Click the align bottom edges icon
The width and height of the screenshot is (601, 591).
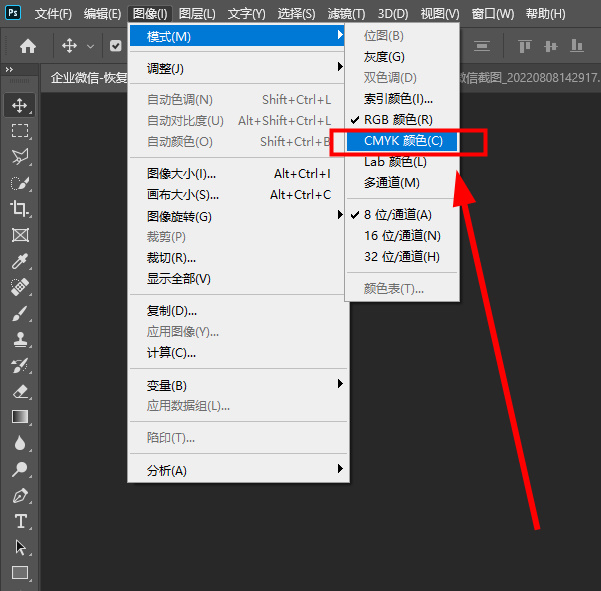(x=576, y=46)
